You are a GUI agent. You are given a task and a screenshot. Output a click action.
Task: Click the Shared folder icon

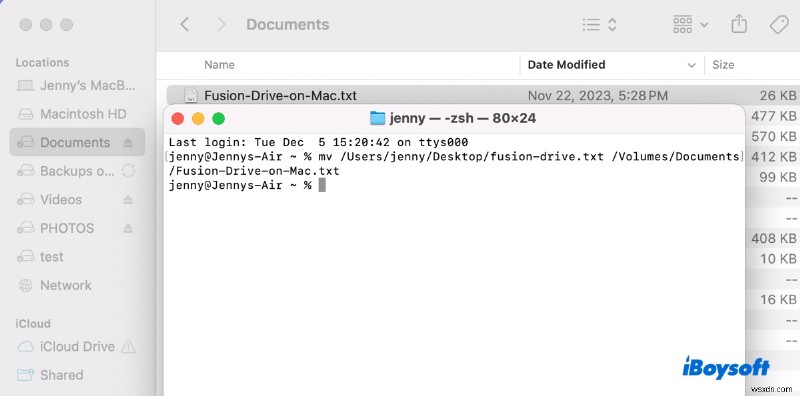(x=26, y=375)
